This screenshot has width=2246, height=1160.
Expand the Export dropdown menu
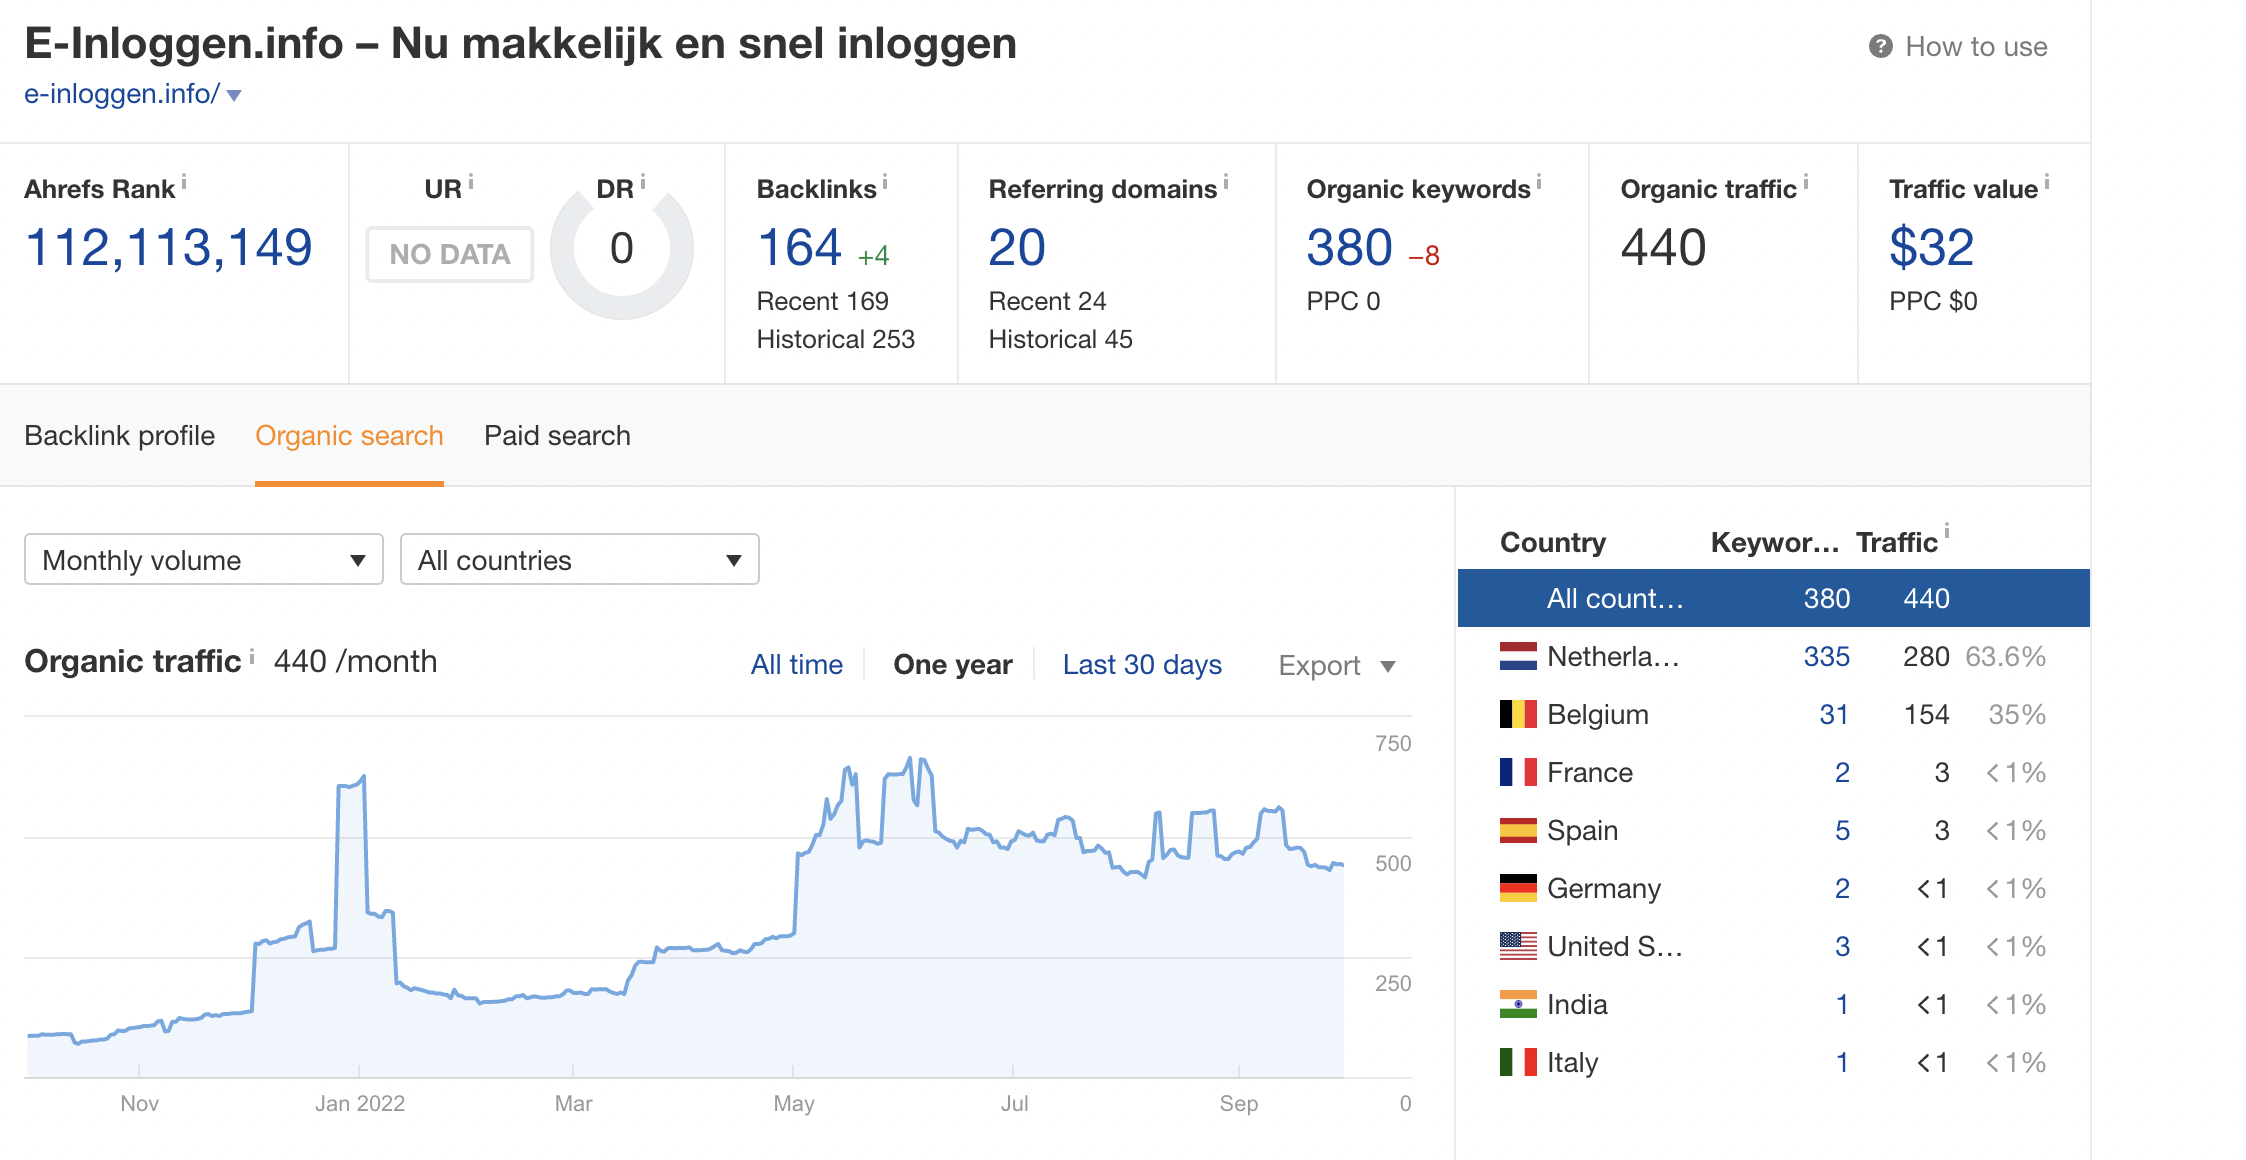[1337, 666]
